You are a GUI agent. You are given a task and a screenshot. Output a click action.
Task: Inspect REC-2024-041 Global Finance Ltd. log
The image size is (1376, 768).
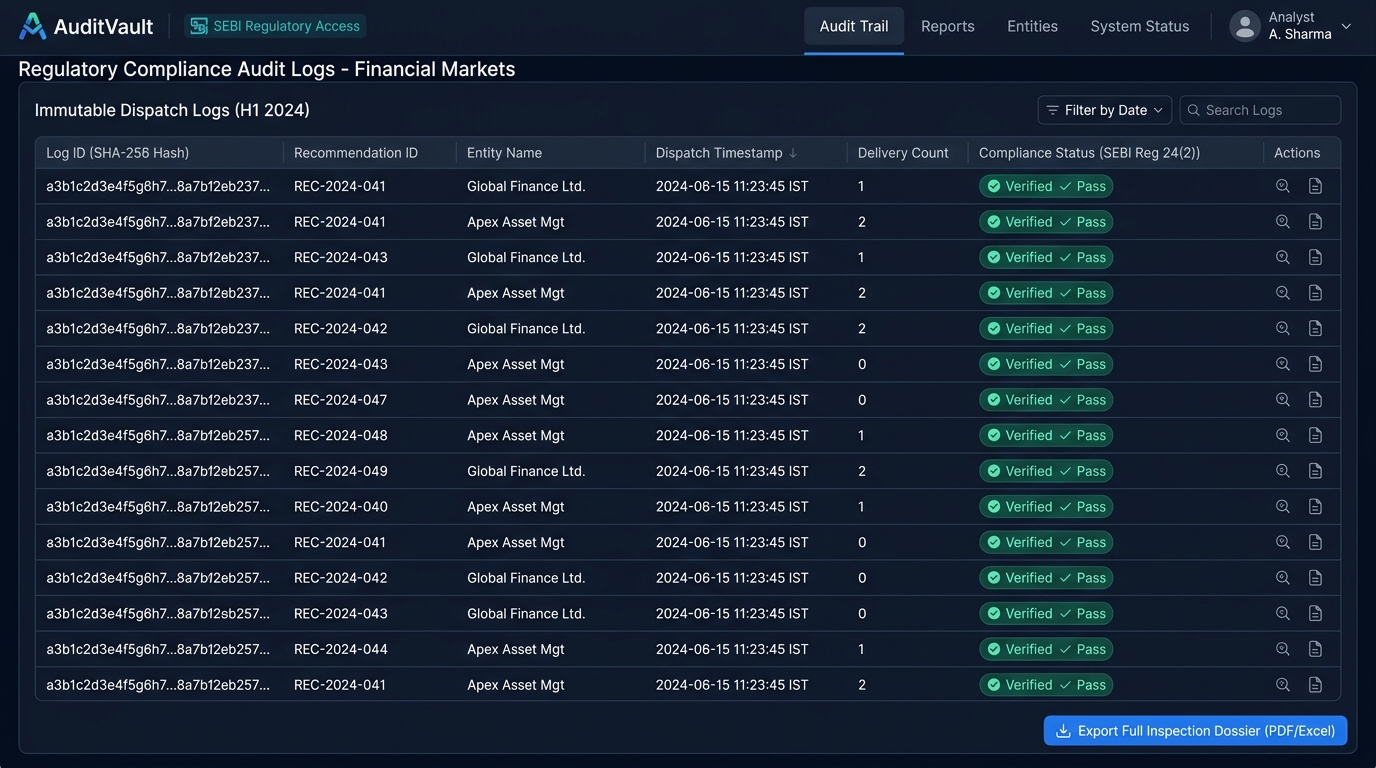pos(1283,186)
